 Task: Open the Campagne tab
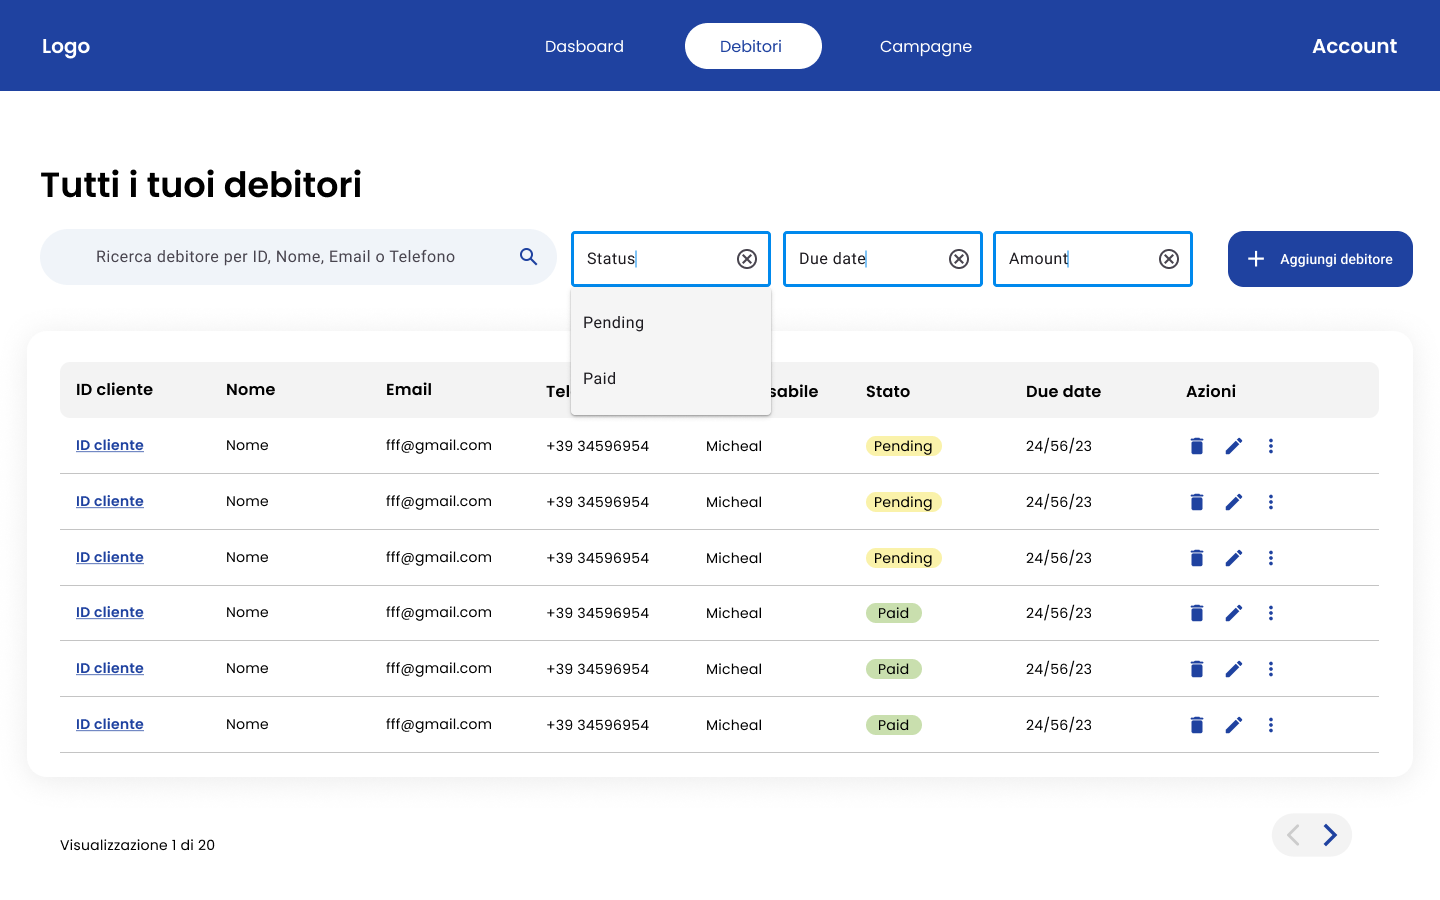(926, 47)
